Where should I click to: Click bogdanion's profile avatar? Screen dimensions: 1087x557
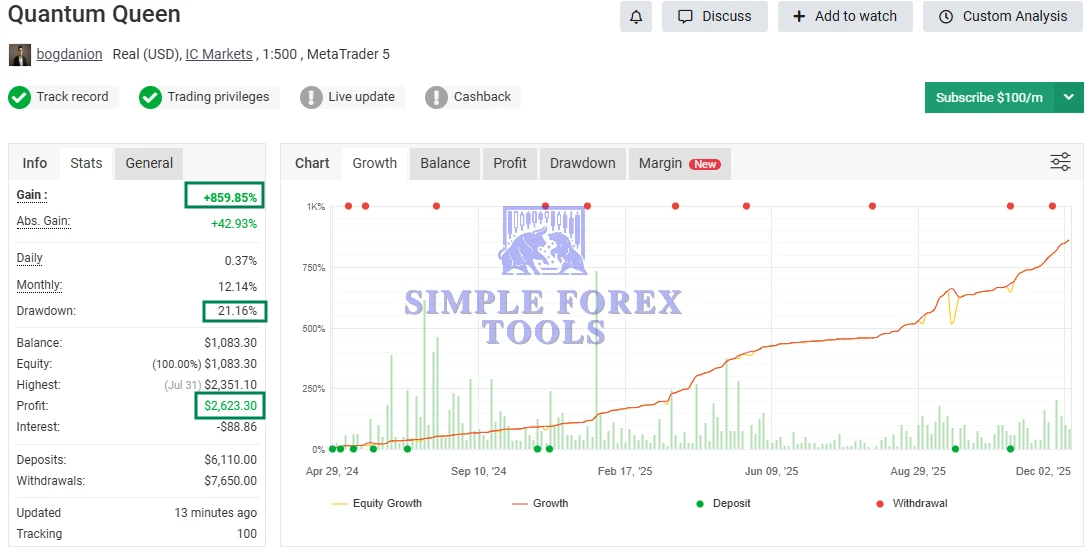(x=20, y=55)
